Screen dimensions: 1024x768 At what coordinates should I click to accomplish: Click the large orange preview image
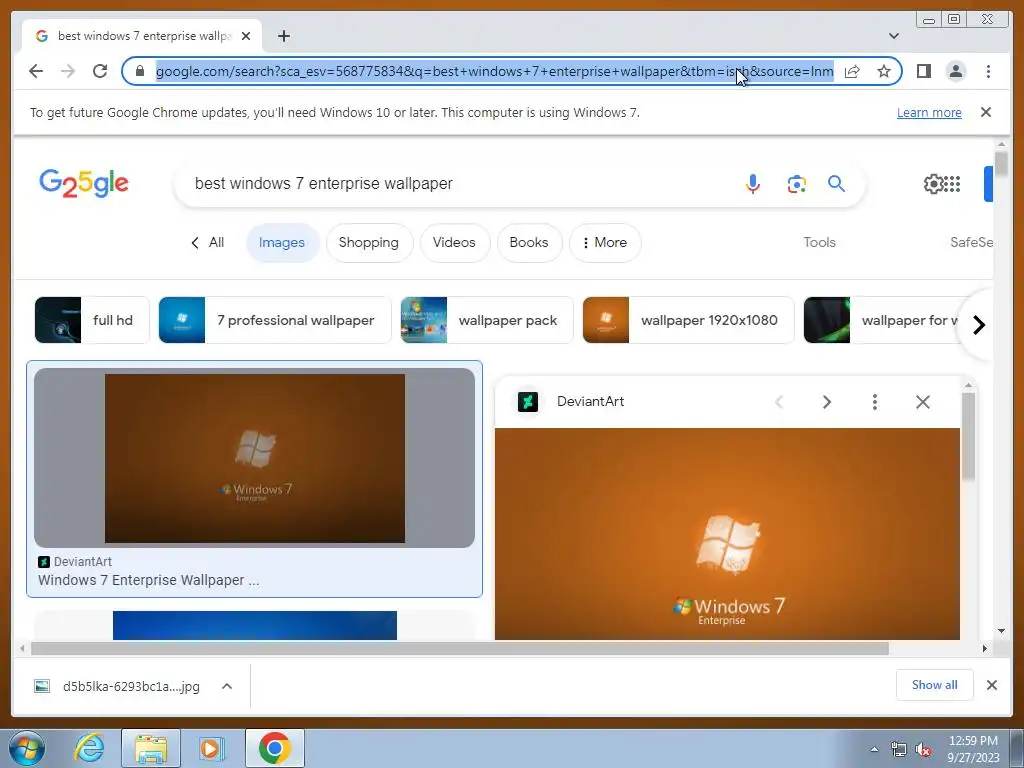pos(727,534)
